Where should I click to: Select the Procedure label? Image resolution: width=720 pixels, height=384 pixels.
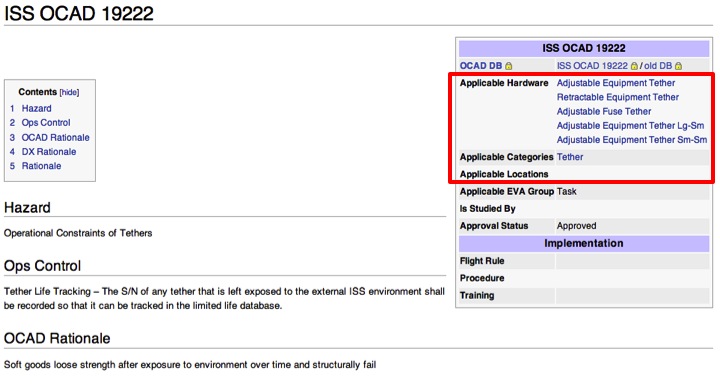click(x=482, y=278)
